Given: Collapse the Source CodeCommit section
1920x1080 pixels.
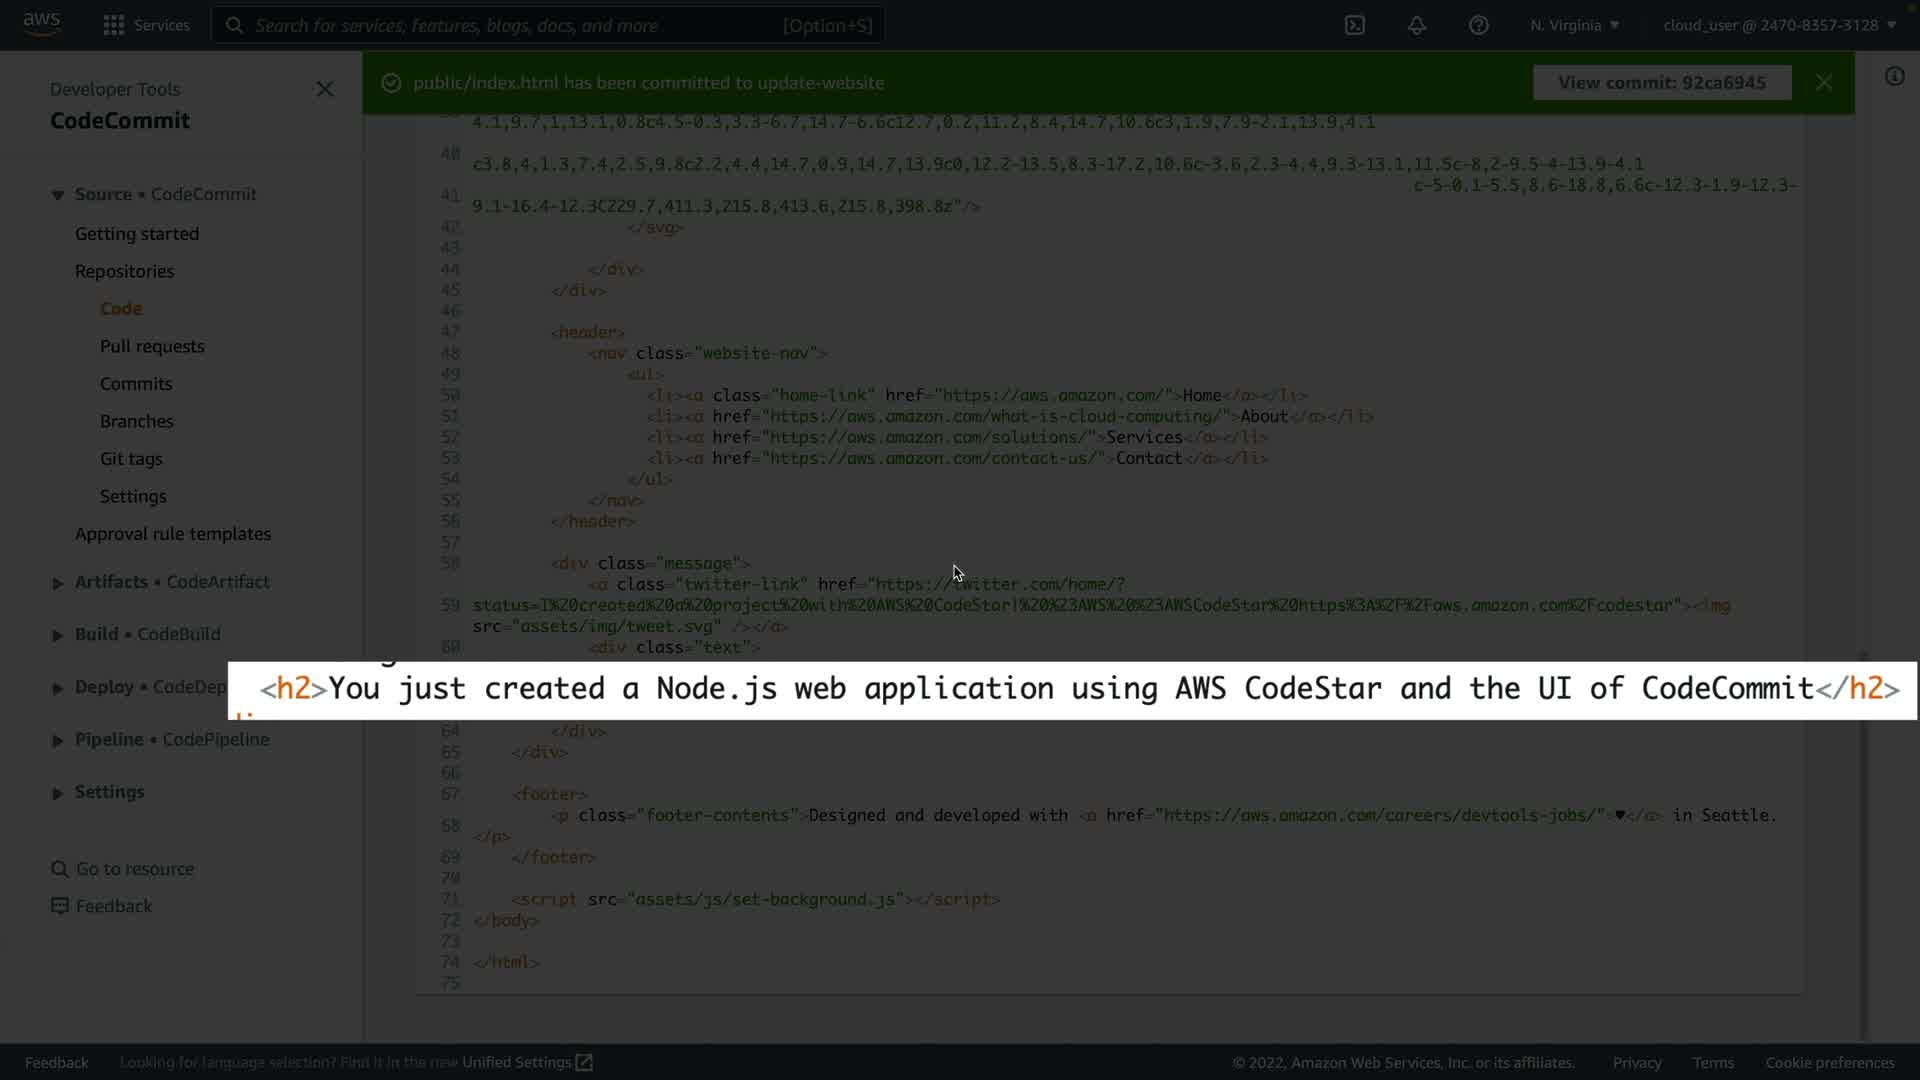Looking at the screenshot, I should [x=58, y=195].
